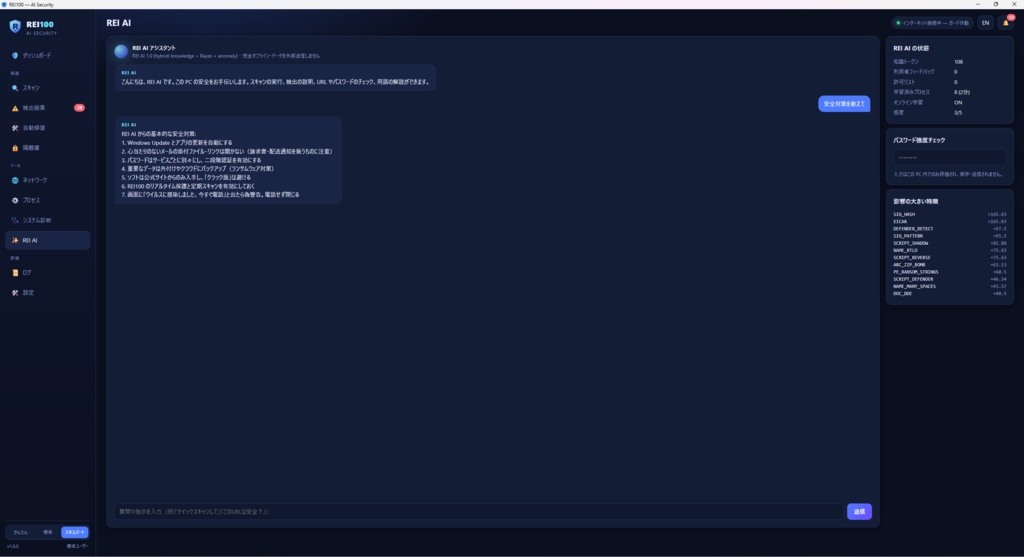
Task: Click the SCRIPT_SHADOW feature row
Action: [x=950, y=243]
